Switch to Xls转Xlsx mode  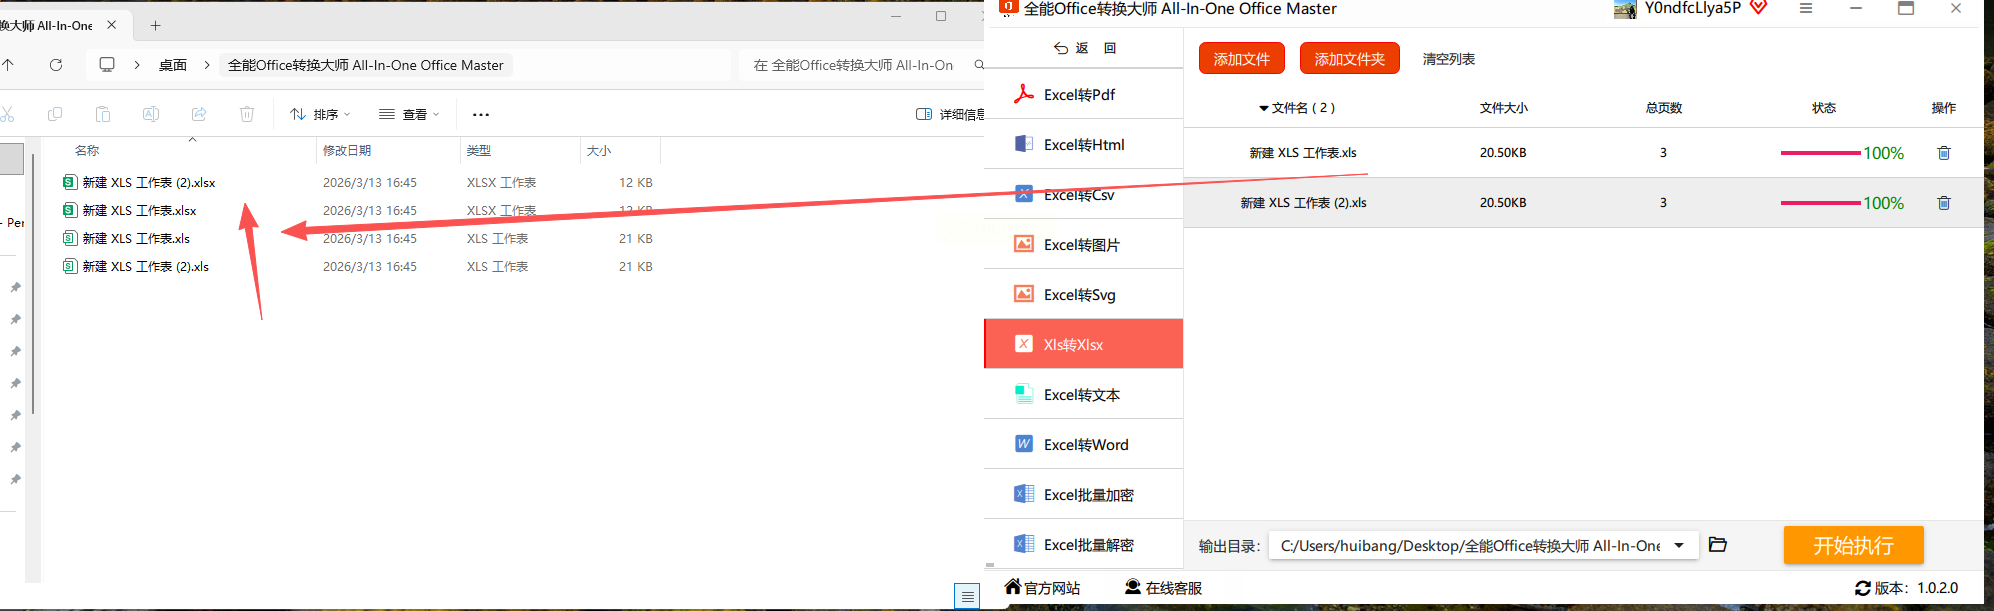(x=1084, y=344)
